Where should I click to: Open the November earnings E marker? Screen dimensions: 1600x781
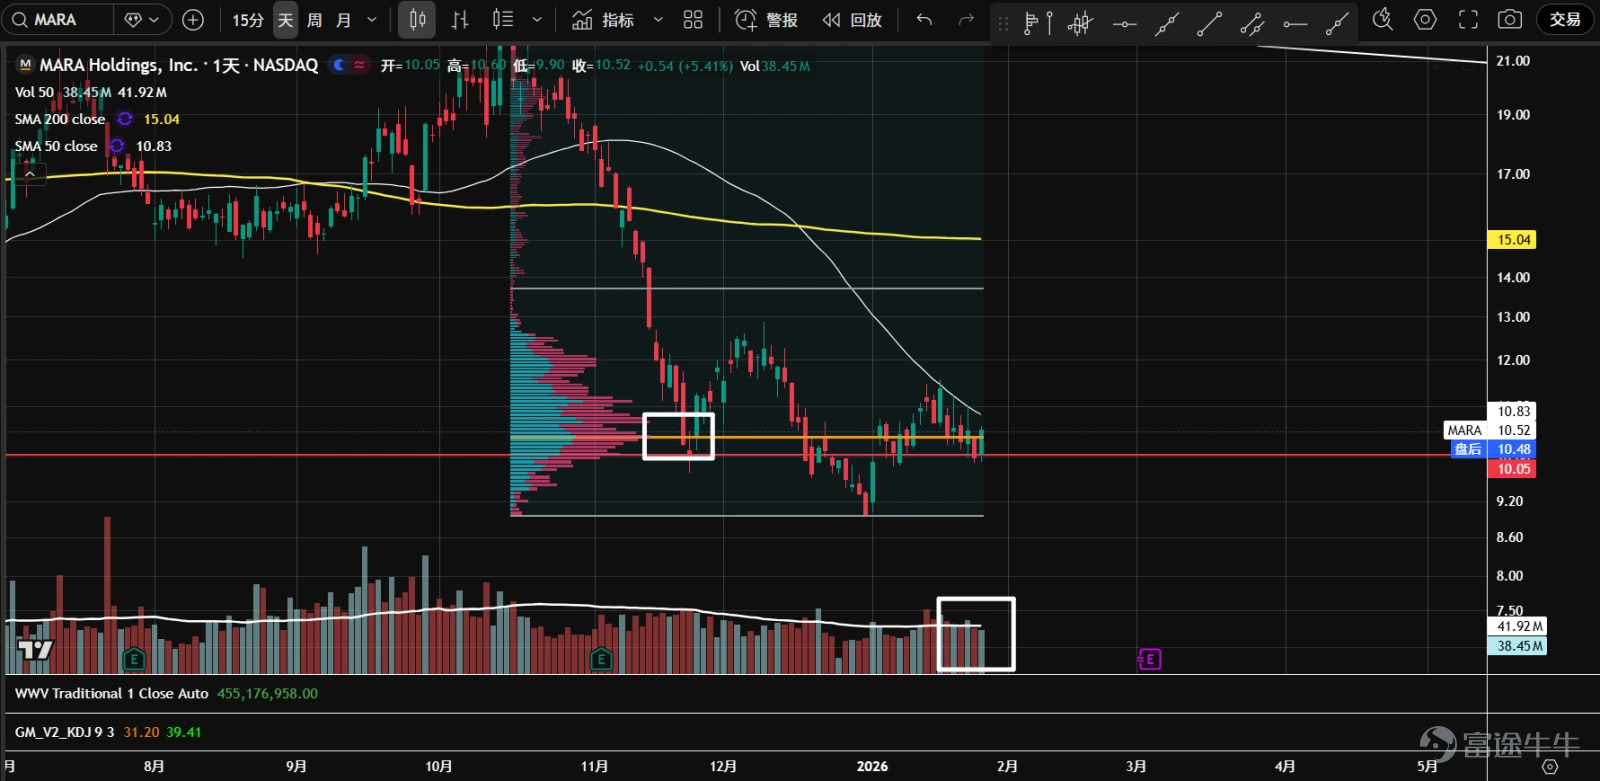pos(601,659)
